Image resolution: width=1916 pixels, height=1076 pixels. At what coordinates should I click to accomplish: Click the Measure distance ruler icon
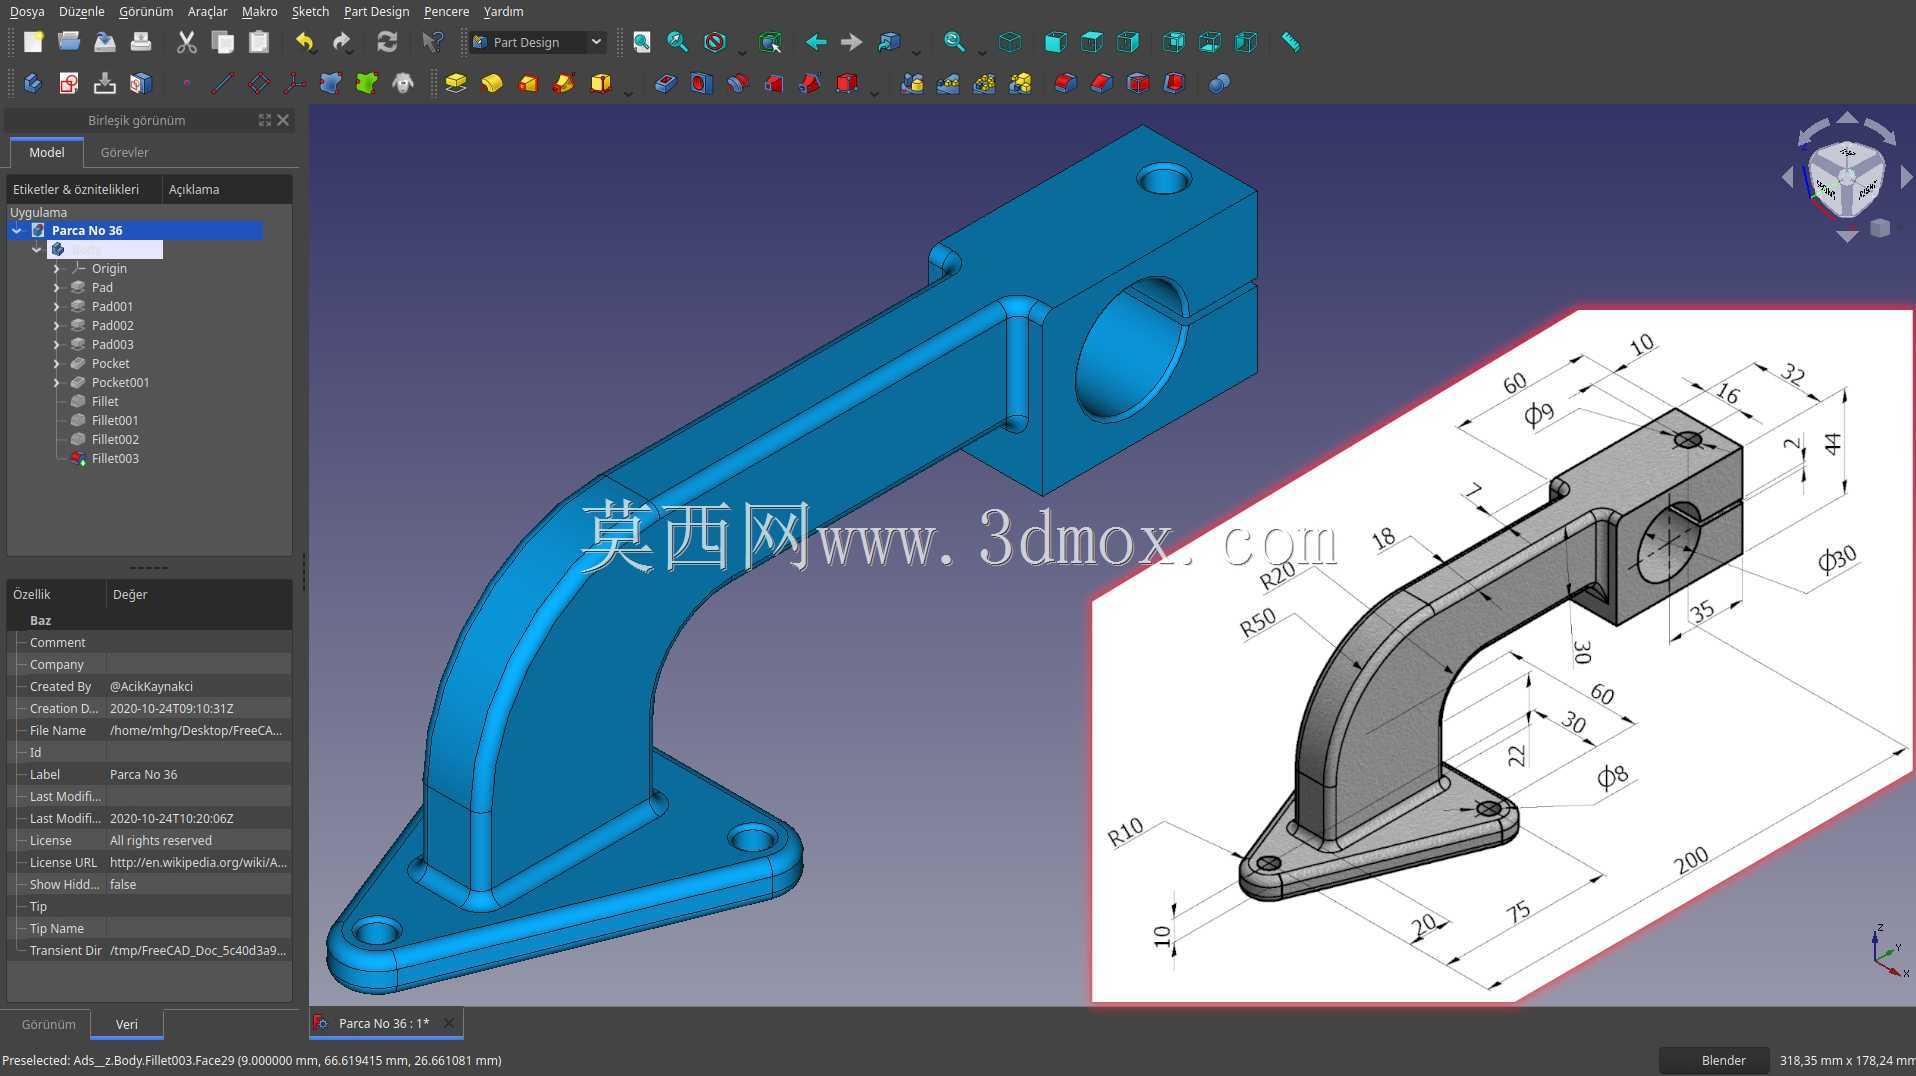(x=1291, y=42)
